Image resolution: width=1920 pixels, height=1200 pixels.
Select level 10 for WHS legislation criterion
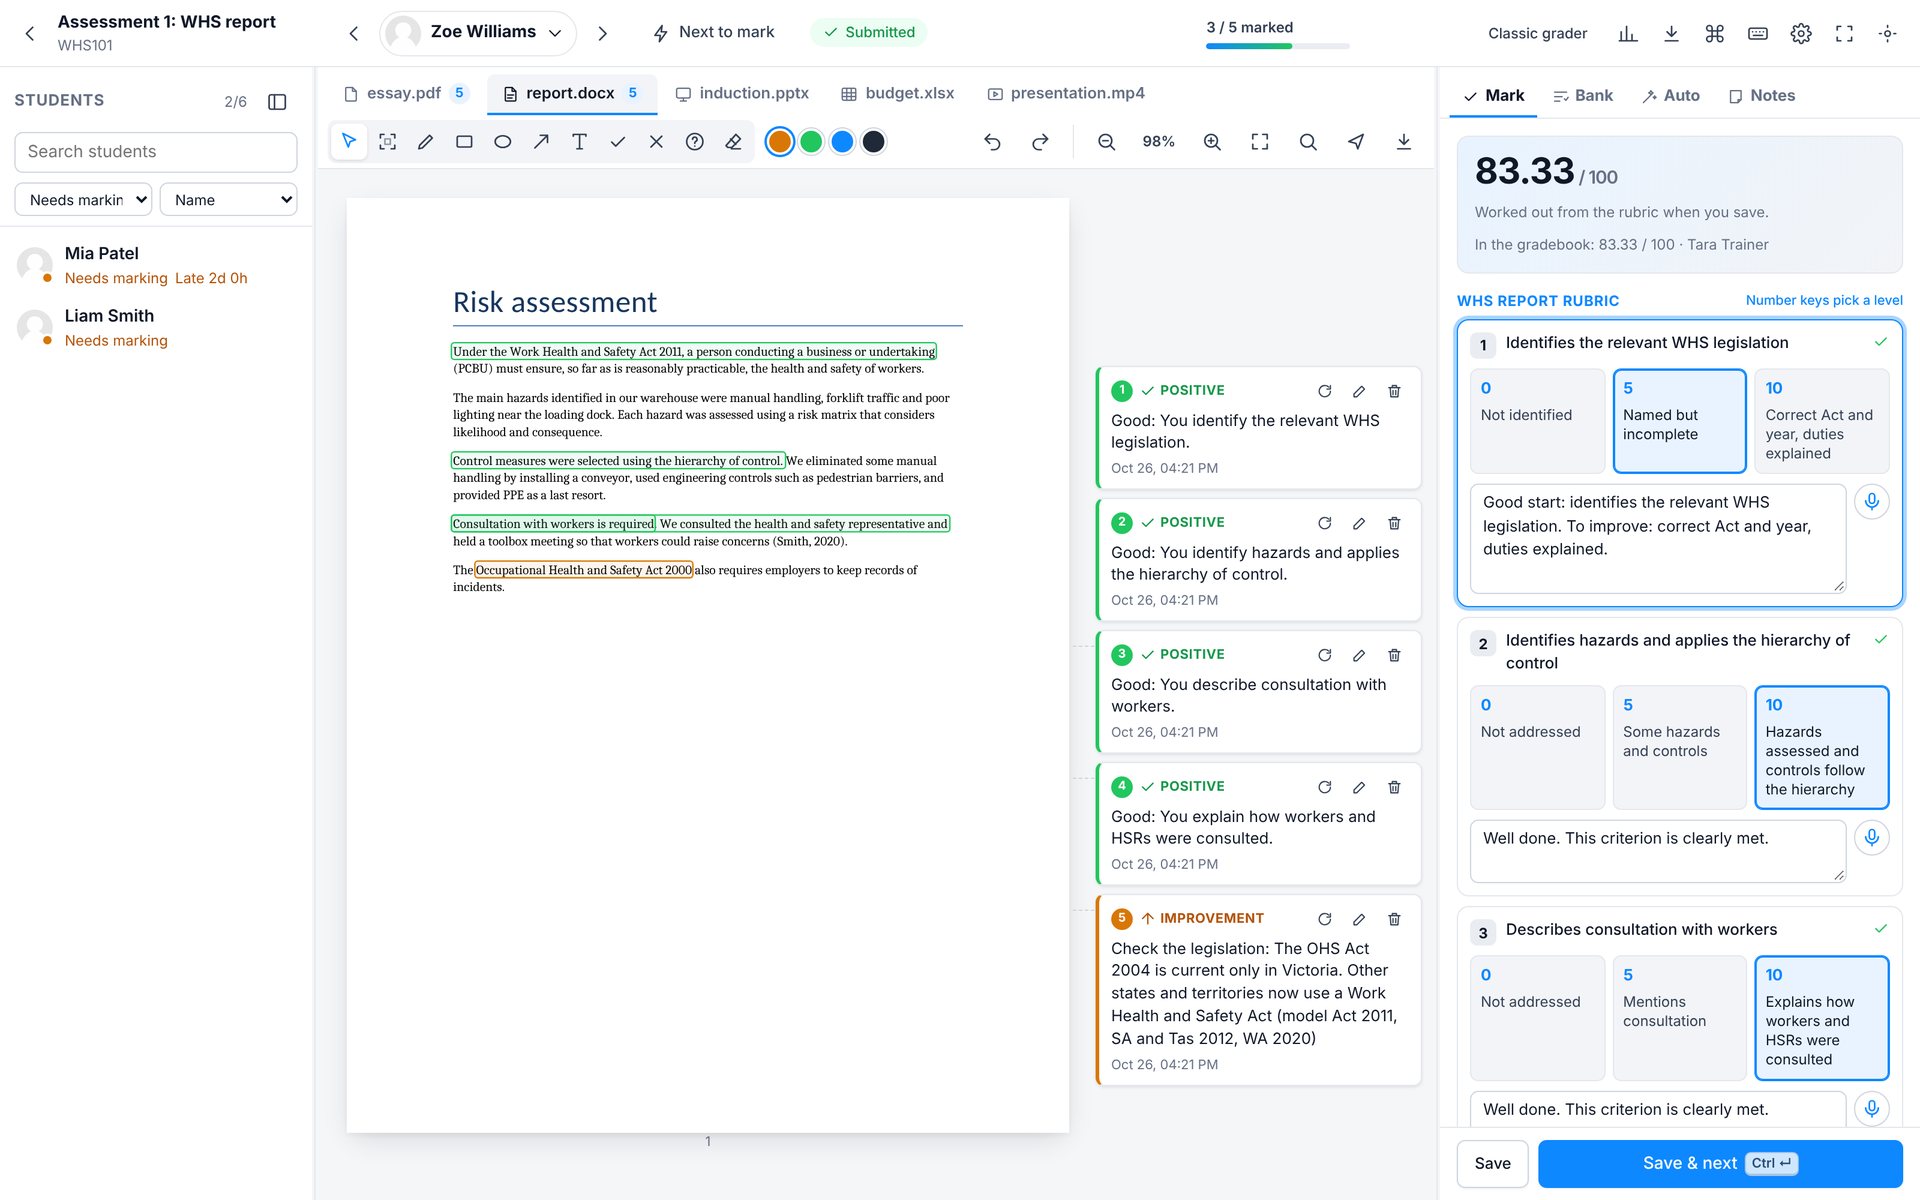[1821, 421]
